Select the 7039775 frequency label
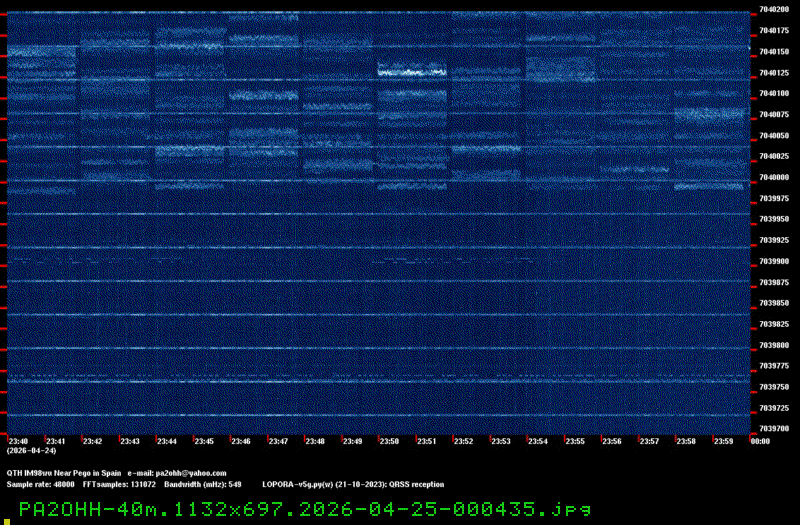Screen dimensions: 800x525 coord(774,366)
